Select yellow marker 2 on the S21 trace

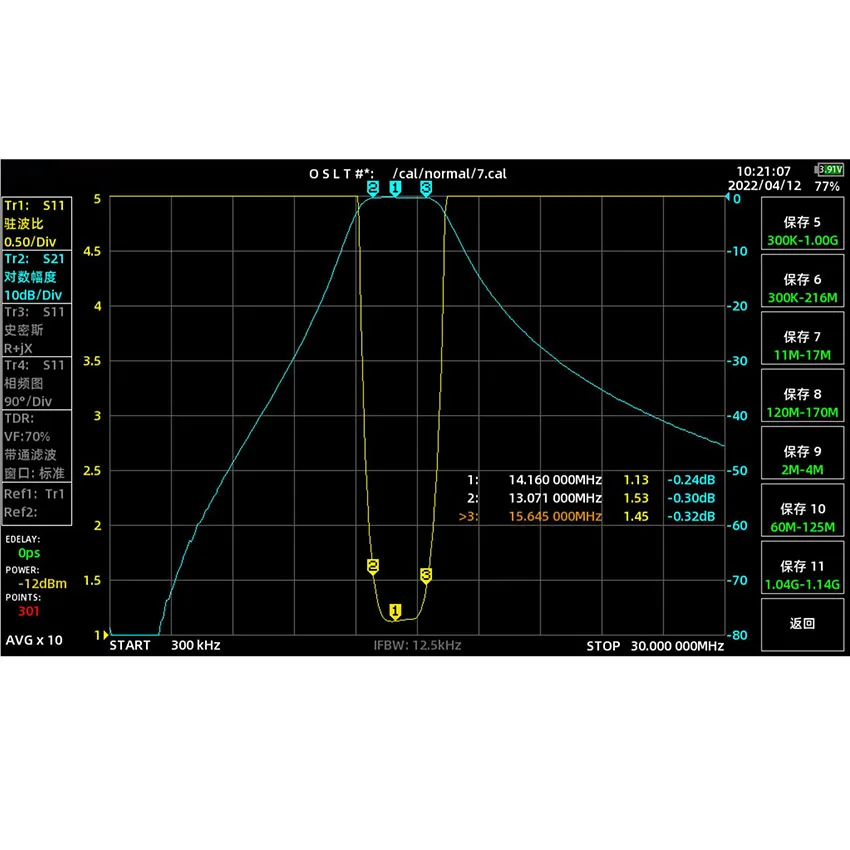[x=373, y=566]
